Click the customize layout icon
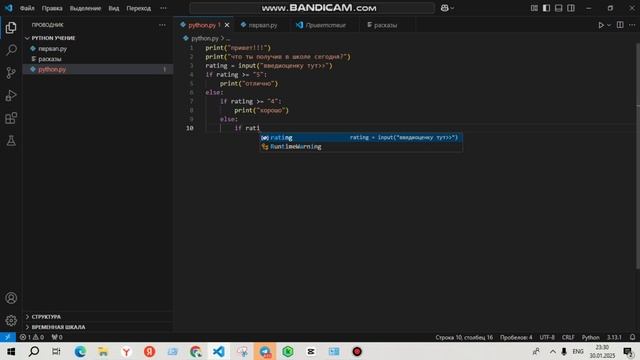Screen dimensions: 640x360 pyautogui.click(x=534, y=8)
